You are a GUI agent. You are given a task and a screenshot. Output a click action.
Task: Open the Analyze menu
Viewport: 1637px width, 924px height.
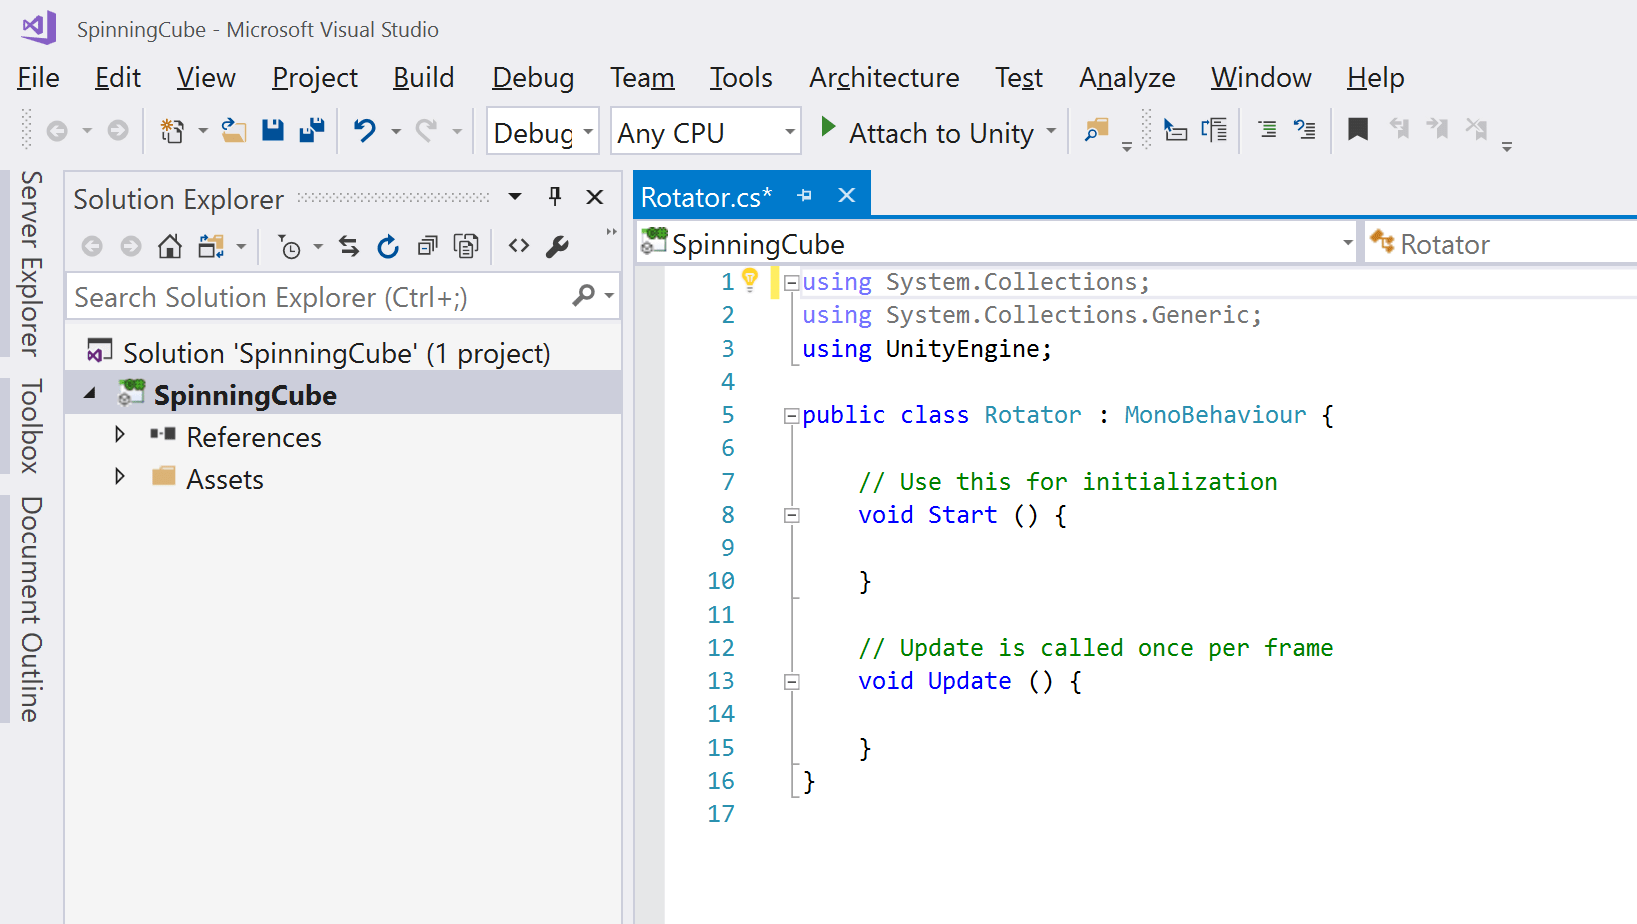(1127, 77)
